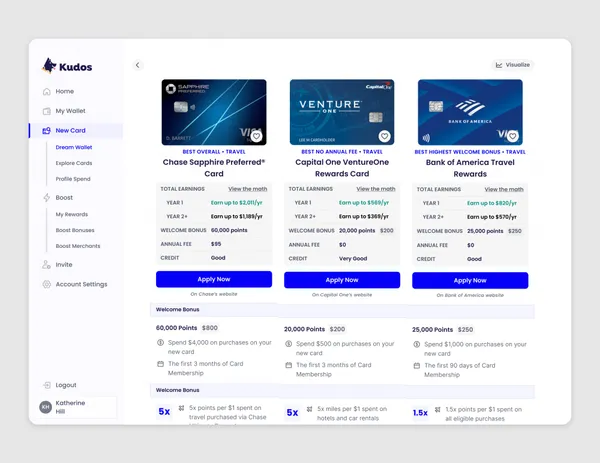
Task: Click the Logout door icon
Action: click(47, 385)
